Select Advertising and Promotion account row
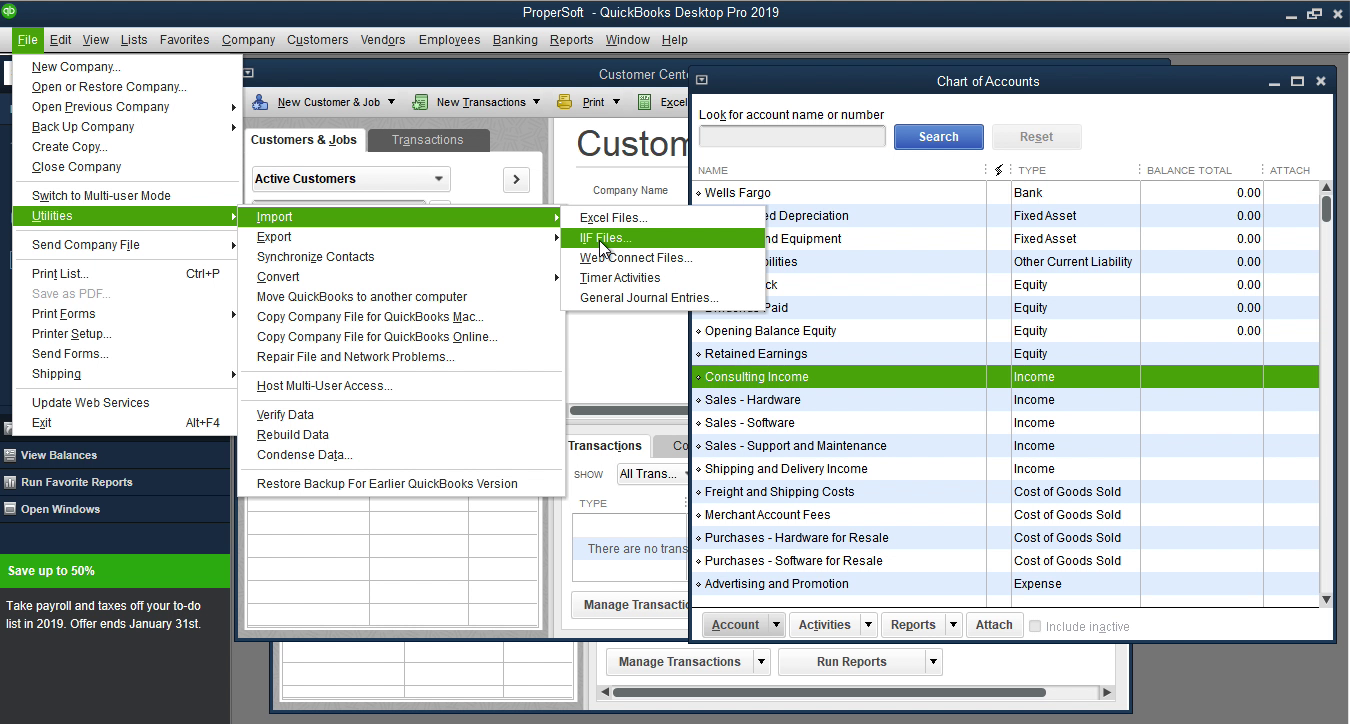1350x724 pixels. coord(1006,584)
